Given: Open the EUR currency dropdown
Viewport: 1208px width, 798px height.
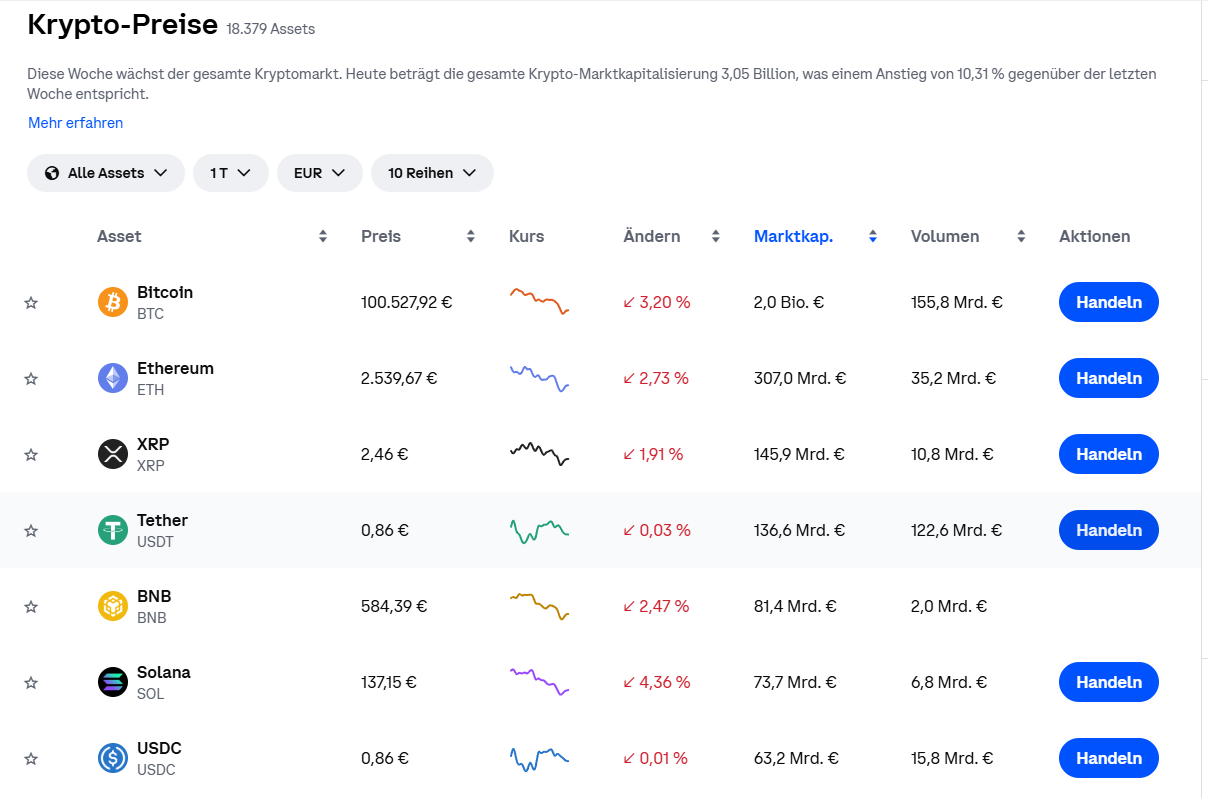Looking at the screenshot, I should tap(320, 173).
